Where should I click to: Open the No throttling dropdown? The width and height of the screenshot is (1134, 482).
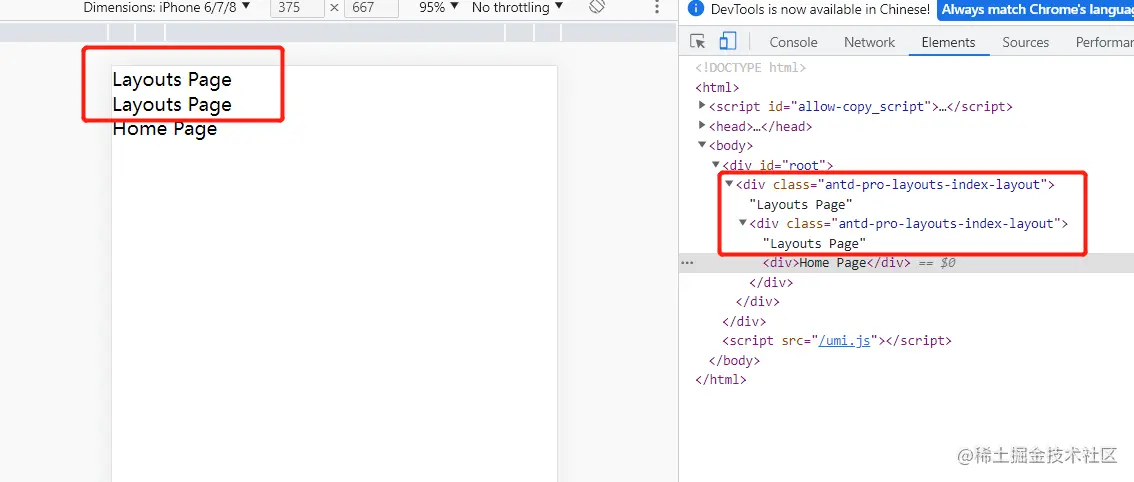coord(517,7)
